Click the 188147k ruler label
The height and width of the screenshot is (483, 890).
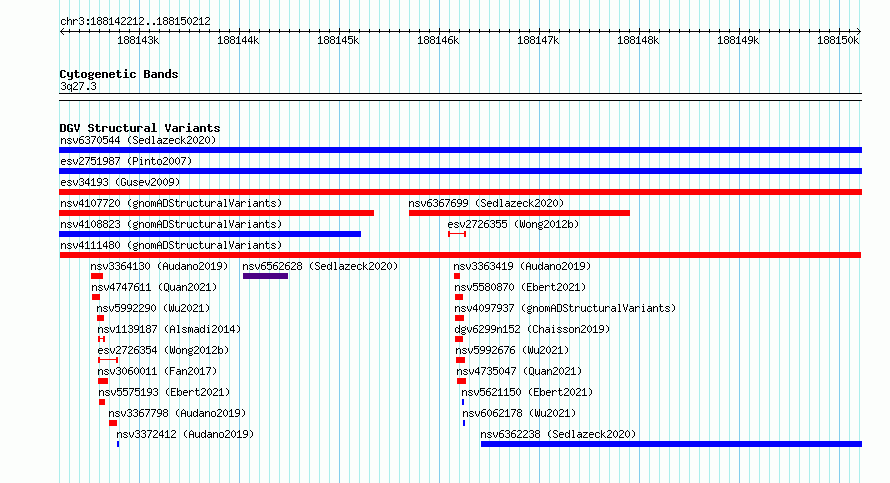pos(538,40)
